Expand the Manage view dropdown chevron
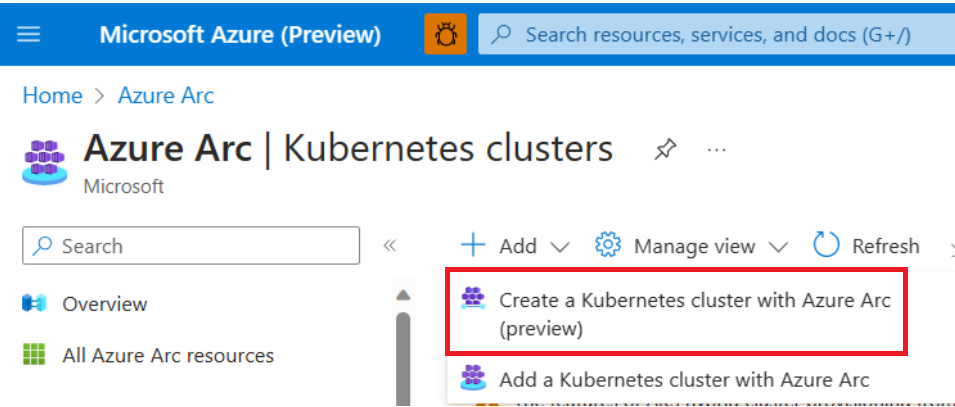955x407 pixels. point(779,246)
